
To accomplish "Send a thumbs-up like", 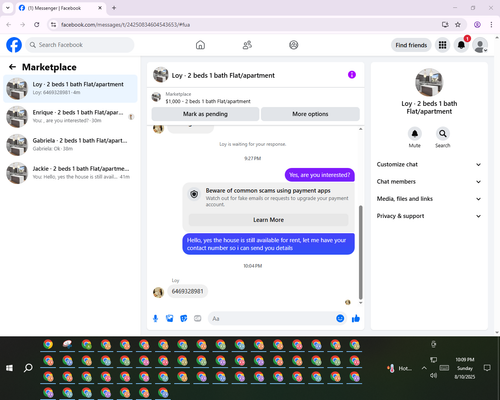I will (x=356, y=318).
